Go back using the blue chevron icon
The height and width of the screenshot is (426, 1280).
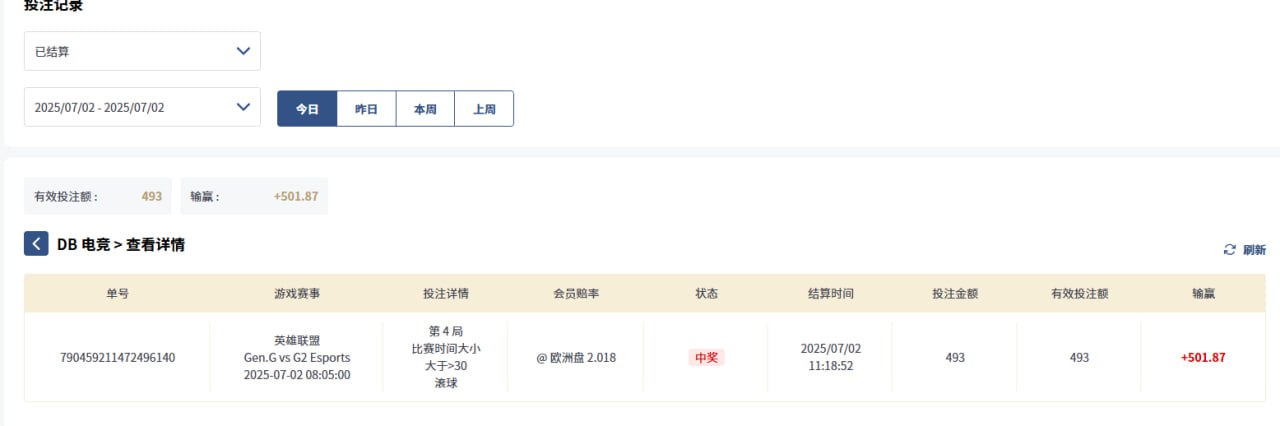click(x=36, y=244)
